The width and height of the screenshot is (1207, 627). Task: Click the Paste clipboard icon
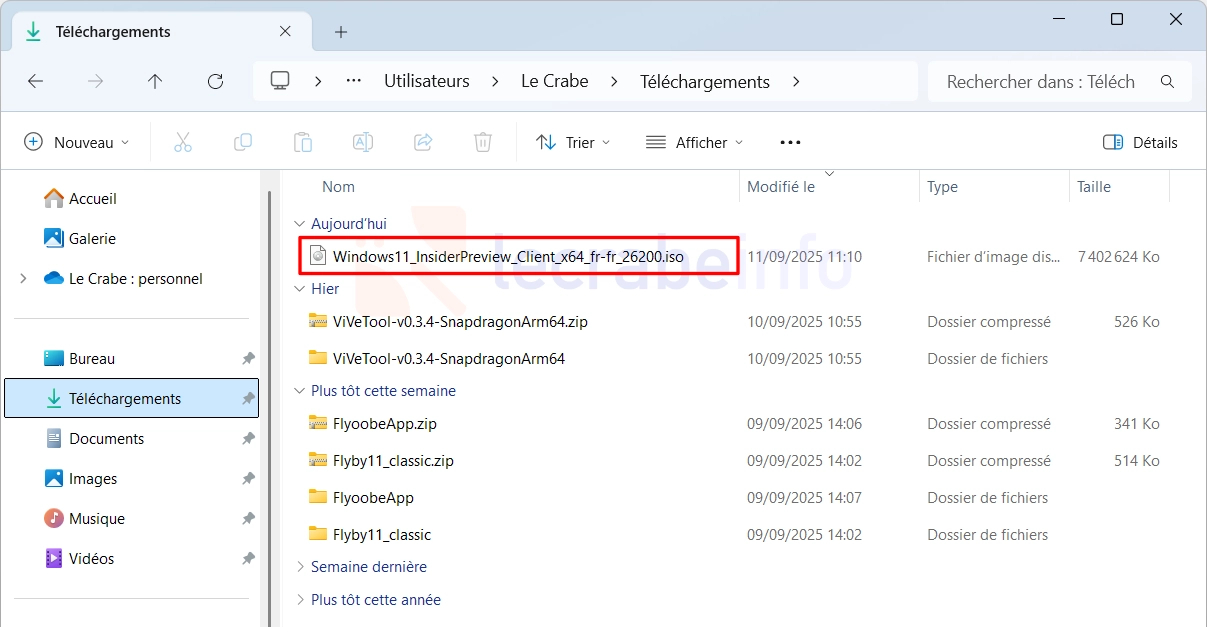click(303, 142)
